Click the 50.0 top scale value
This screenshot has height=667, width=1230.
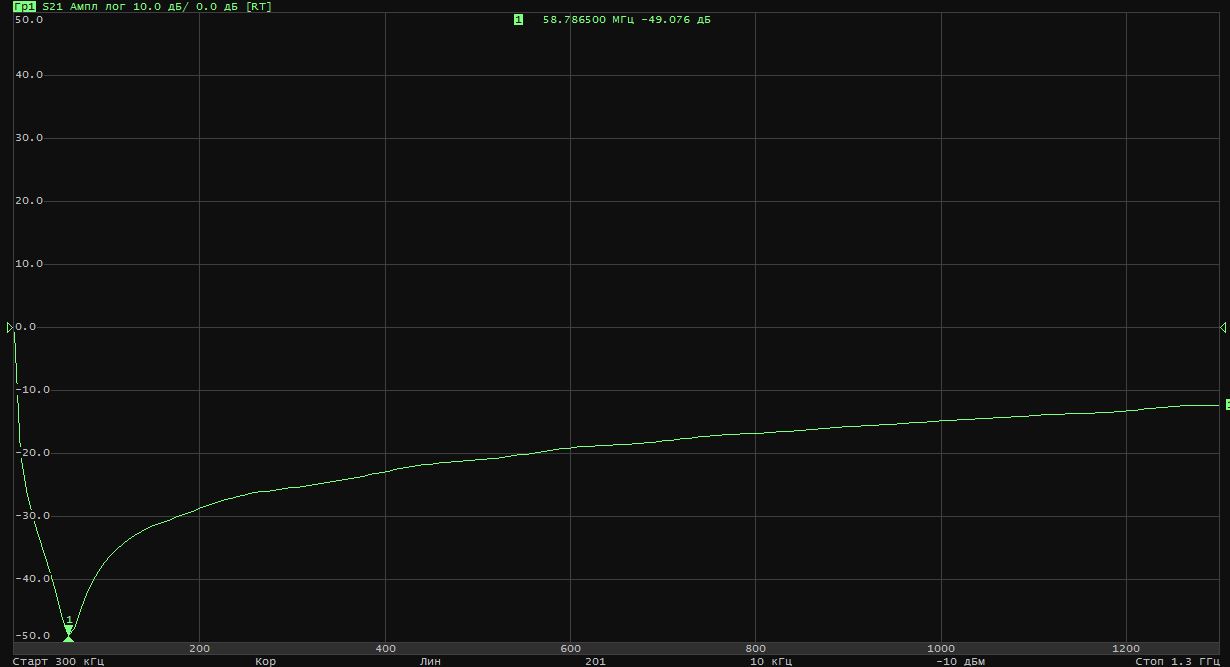[29, 19]
